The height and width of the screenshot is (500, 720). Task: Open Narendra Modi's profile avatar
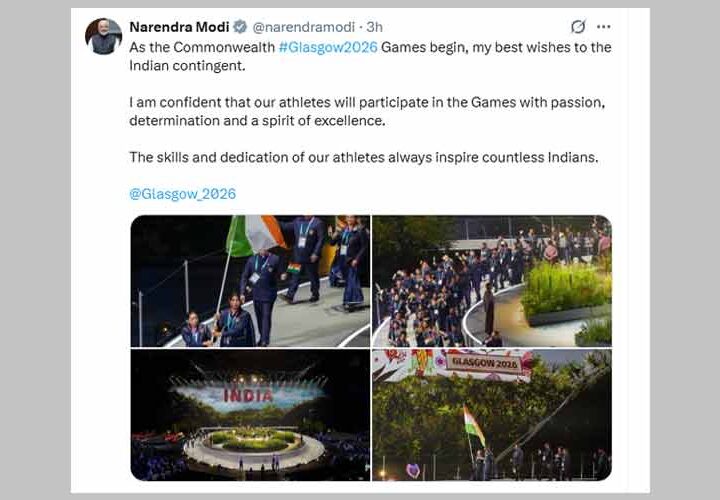pyautogui.click(x=103, y=36)
